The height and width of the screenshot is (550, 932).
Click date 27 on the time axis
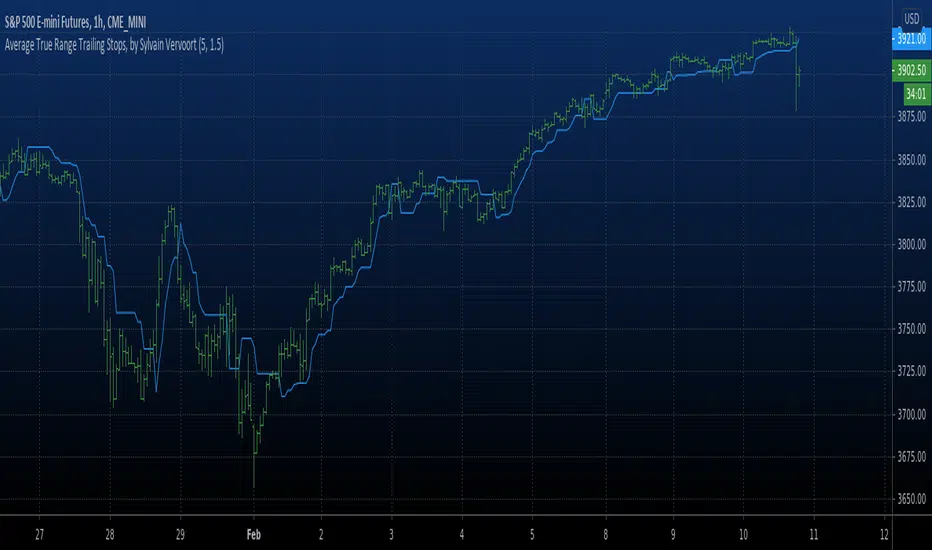pos(39,535)
